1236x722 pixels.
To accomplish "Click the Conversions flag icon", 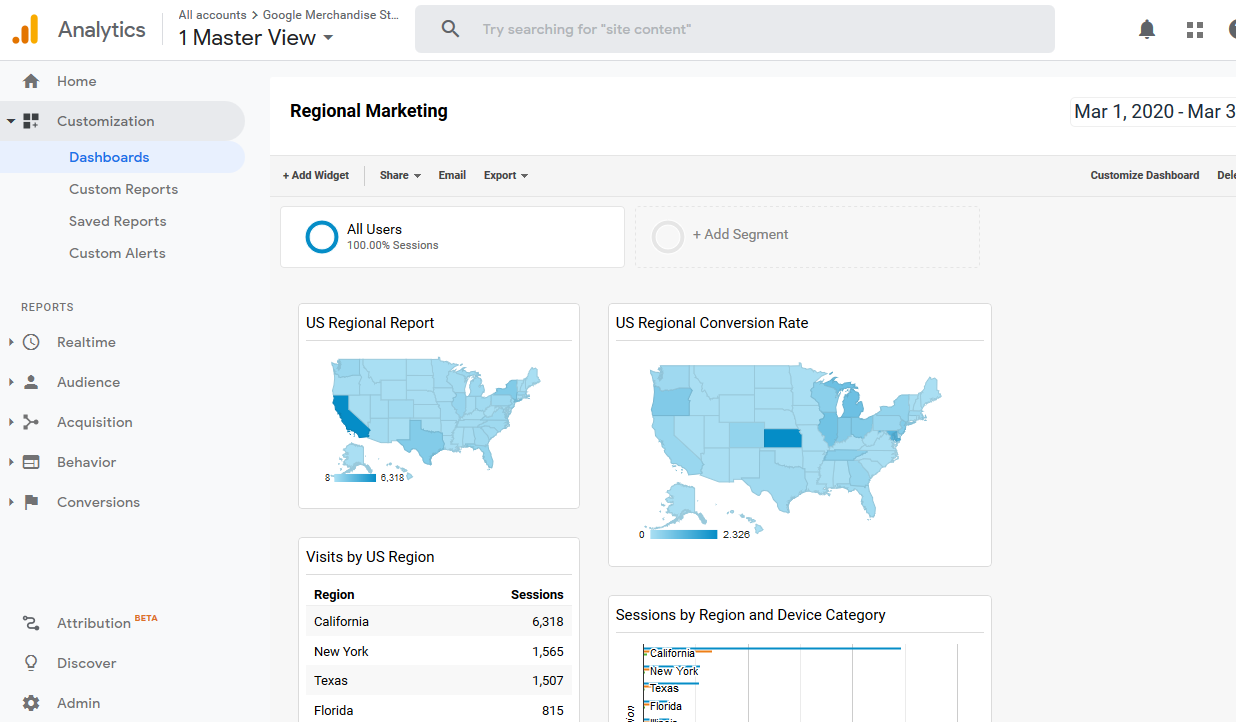I will pyautogui.click(x=31, y=502).
